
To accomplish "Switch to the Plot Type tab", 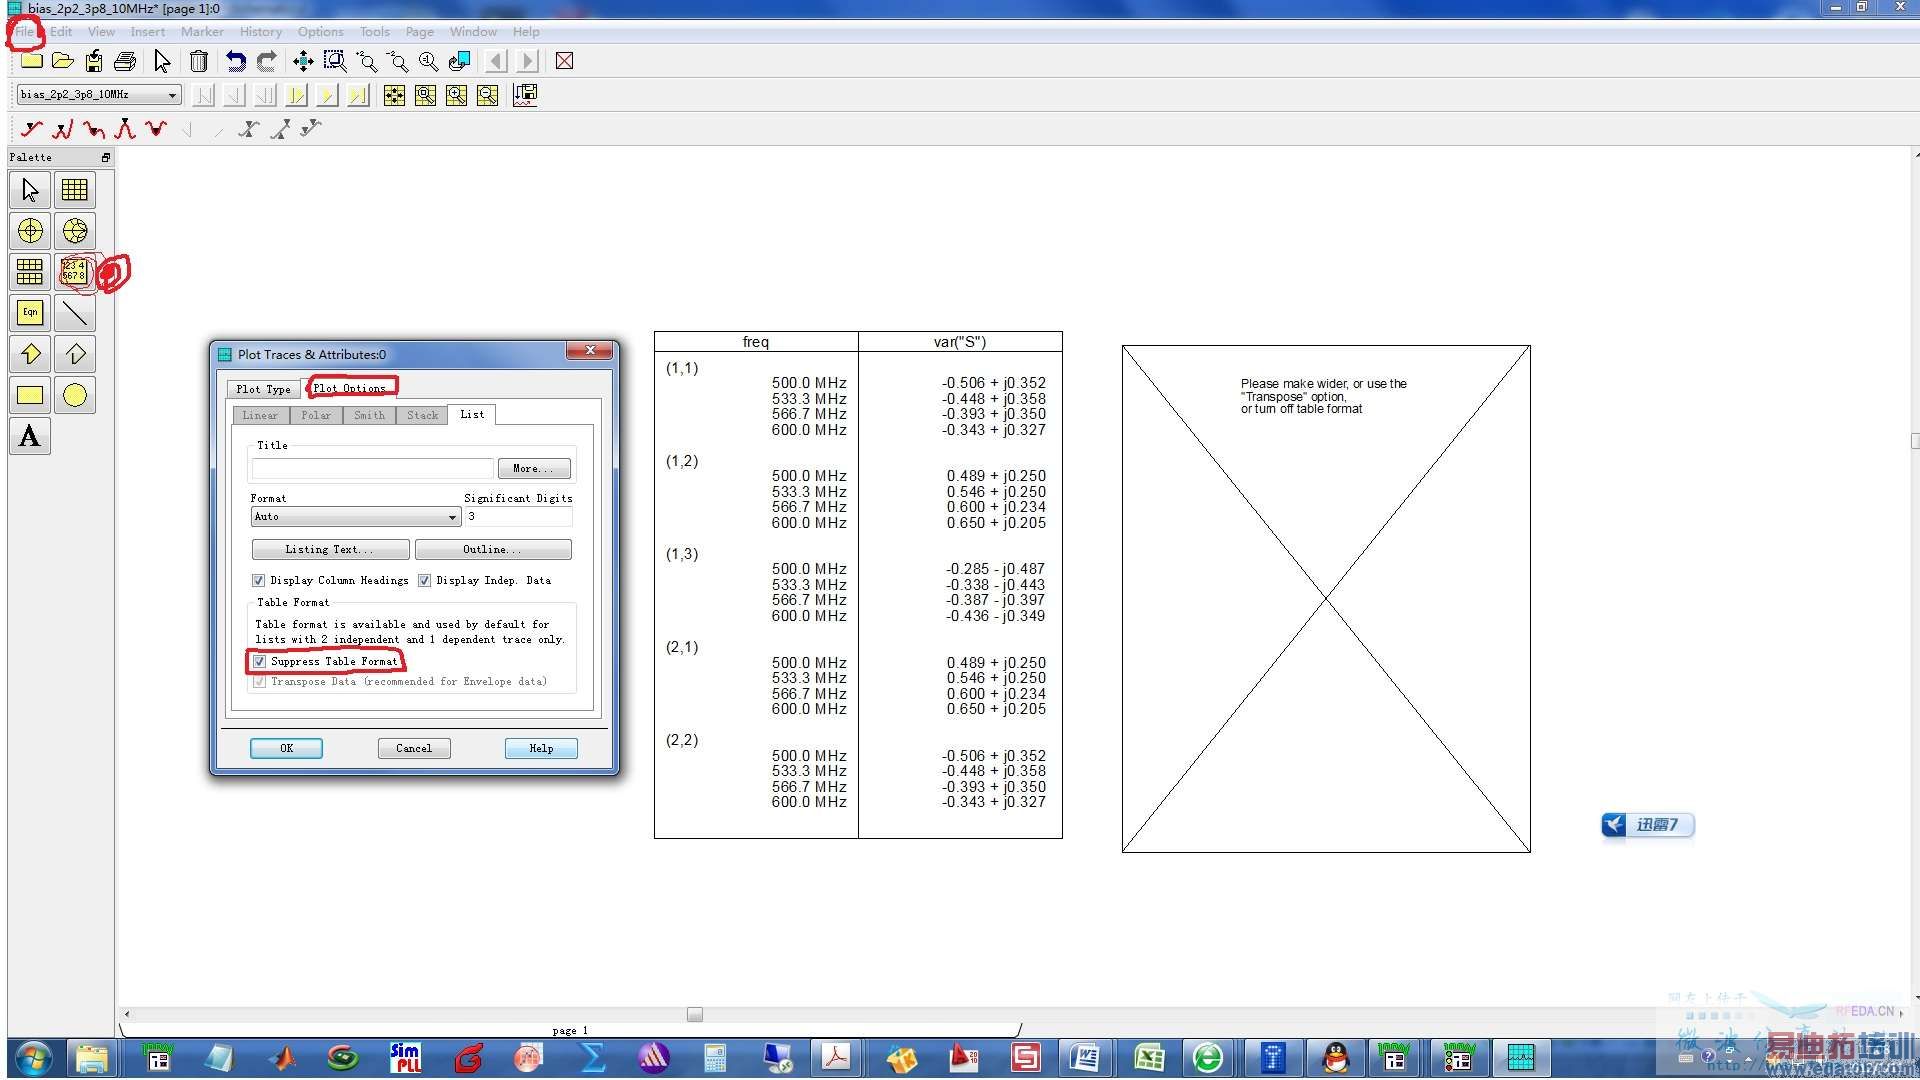I will click(x=263, y=389).
